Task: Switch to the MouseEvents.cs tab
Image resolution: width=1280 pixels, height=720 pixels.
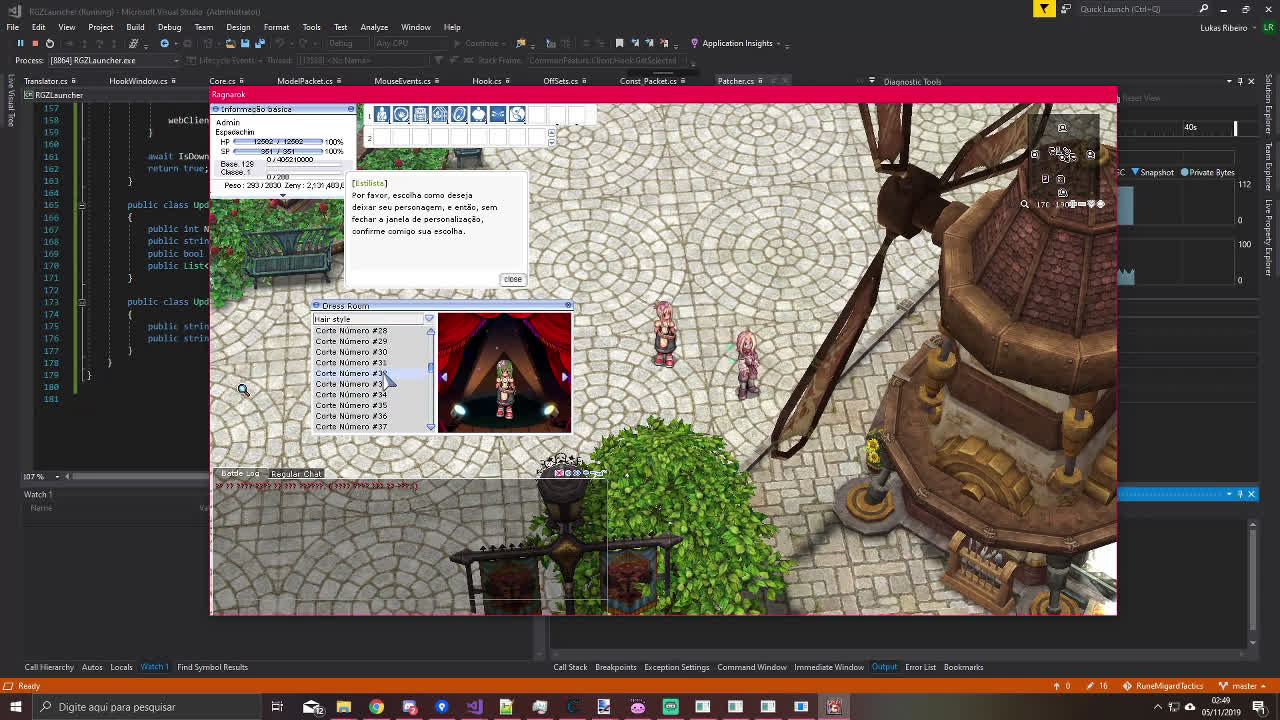Action: point(402,81)
